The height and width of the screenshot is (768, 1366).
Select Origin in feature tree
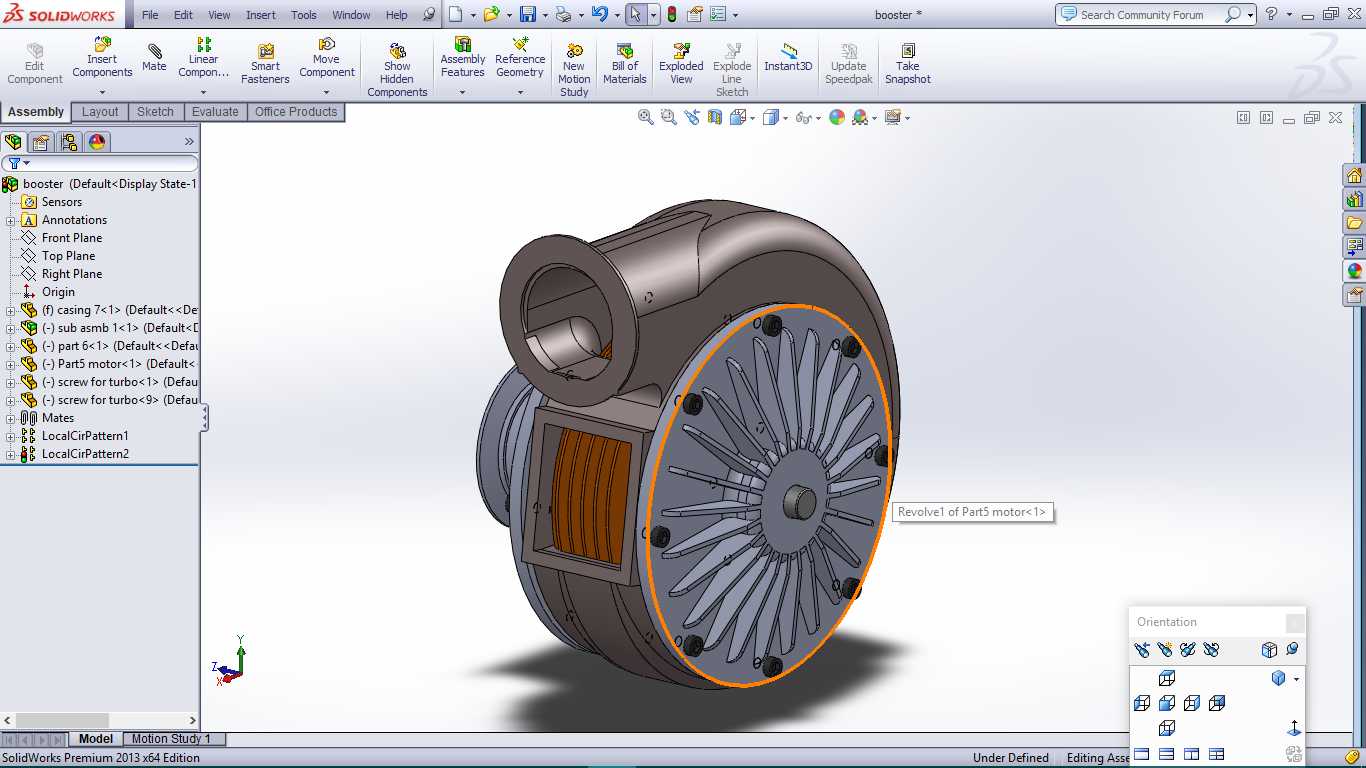58,292
